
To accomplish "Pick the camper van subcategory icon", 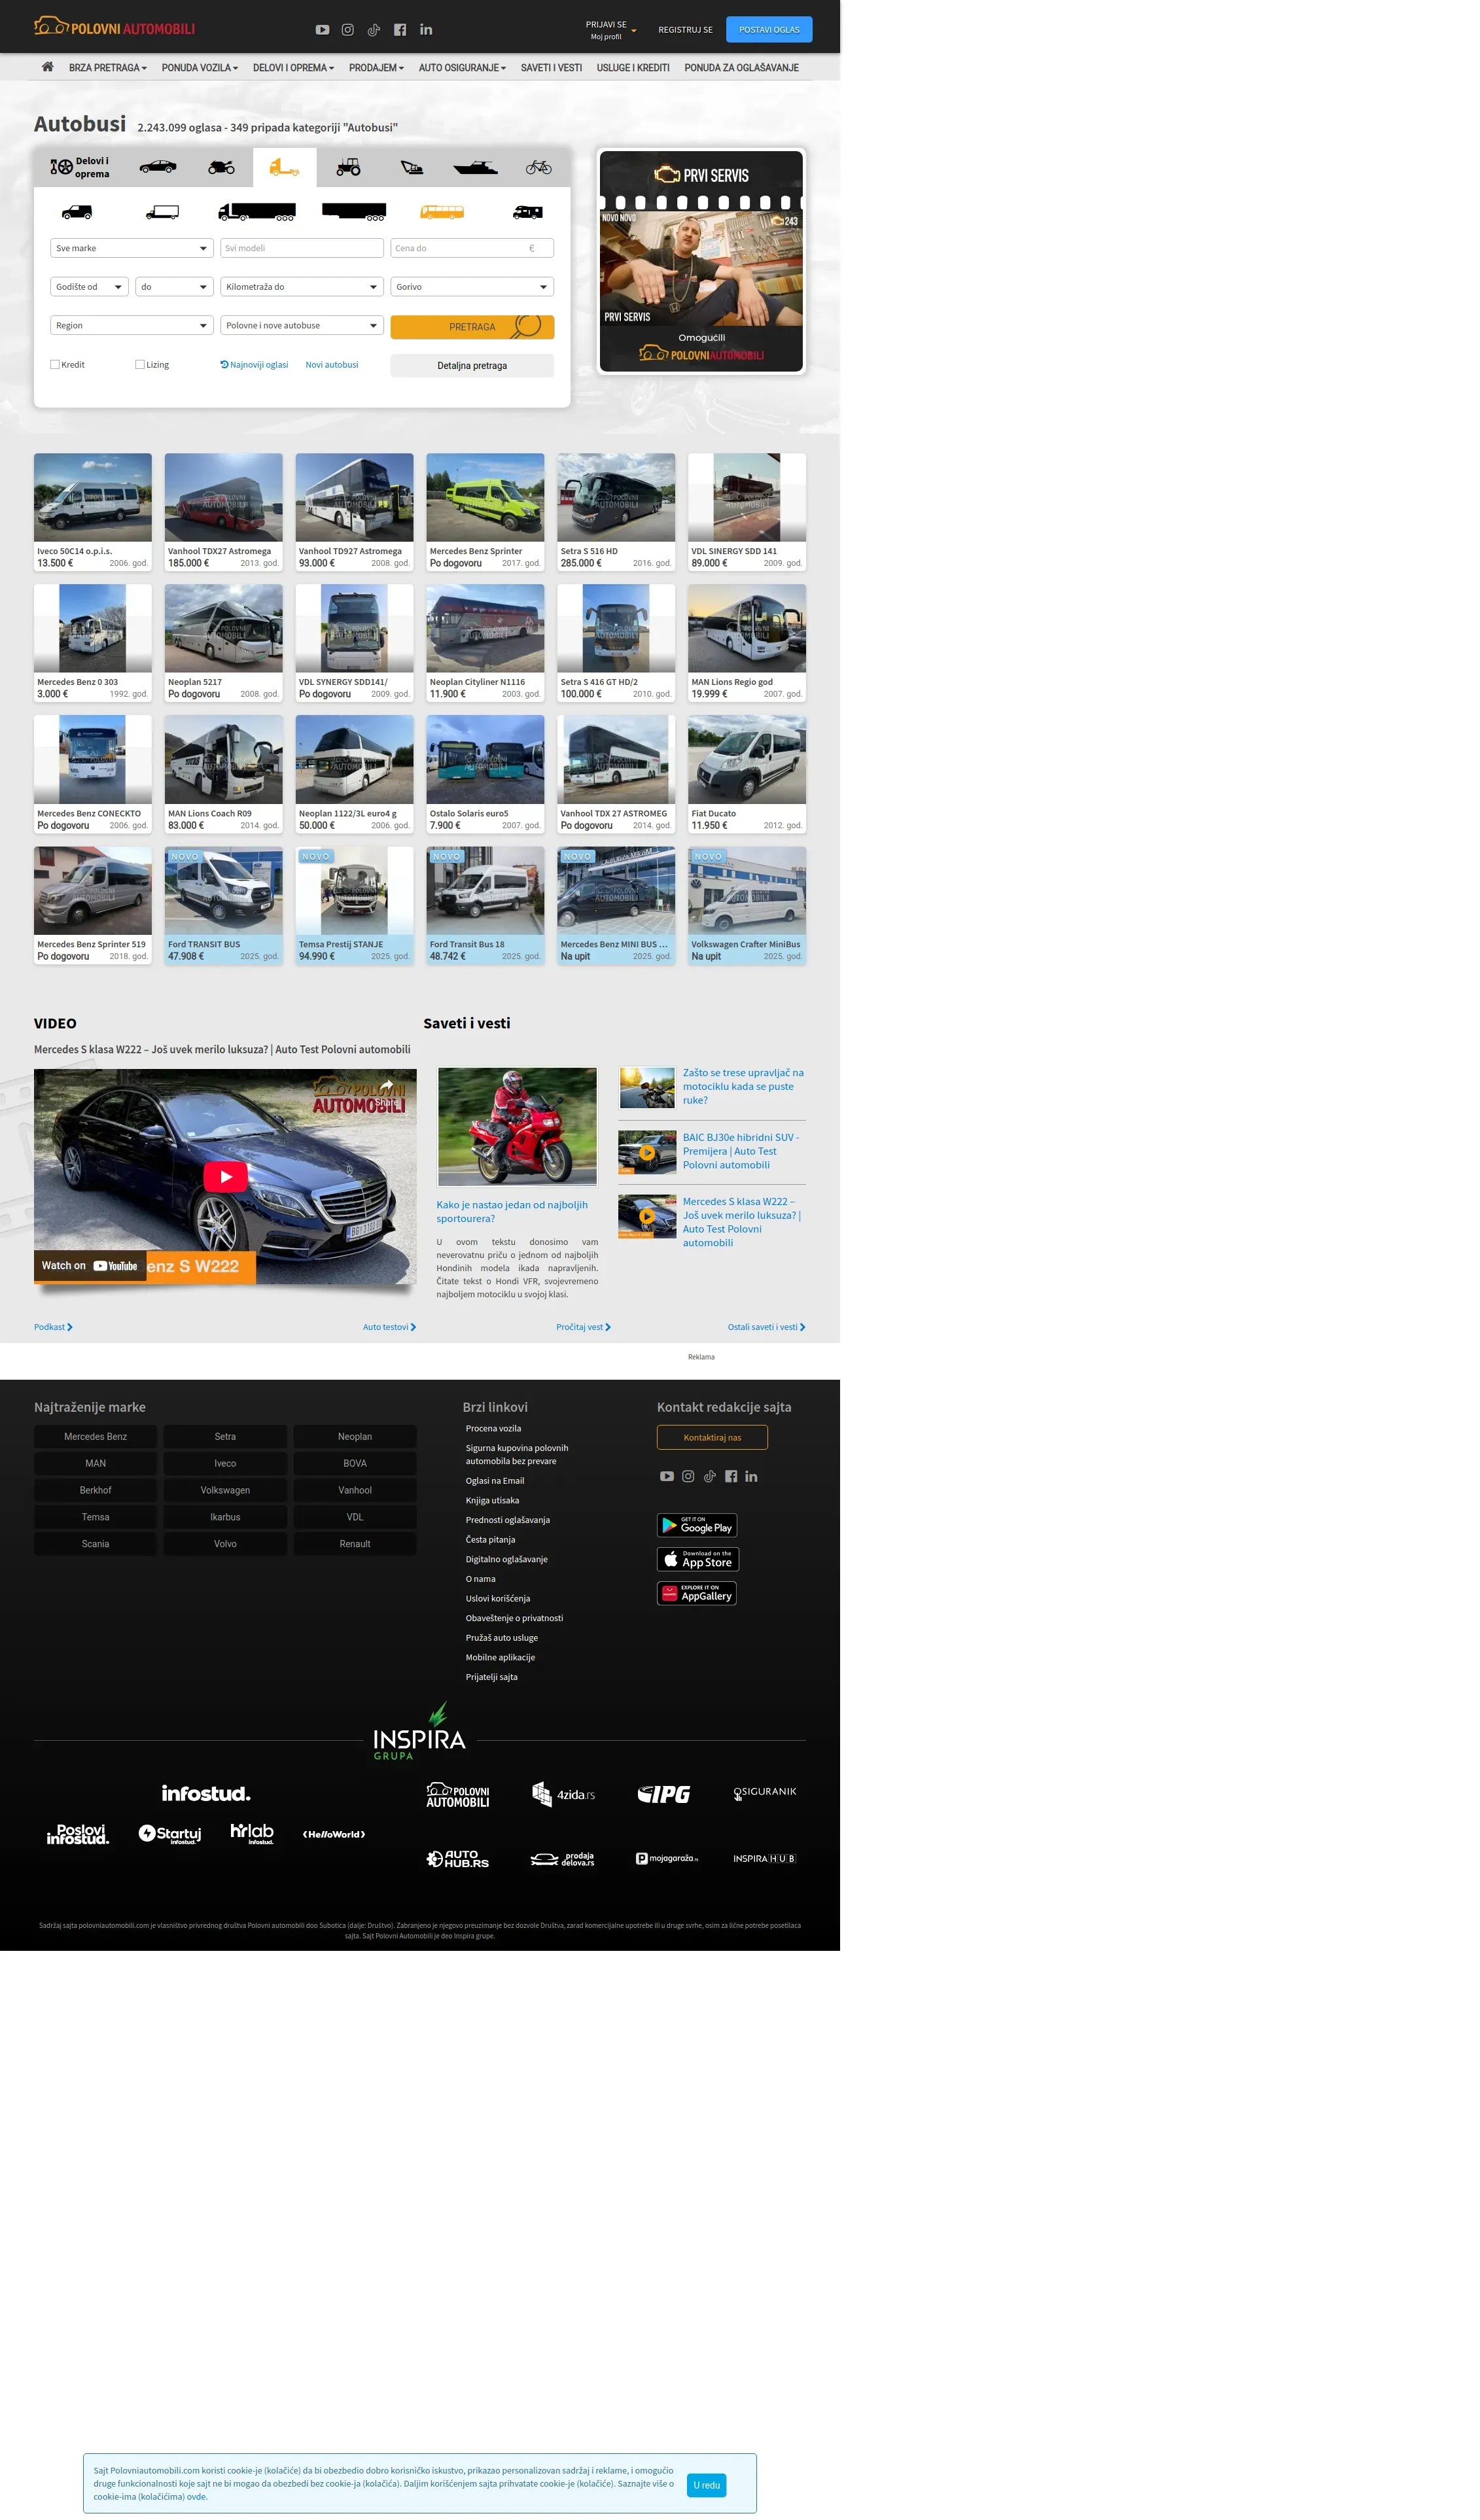I will tap(527, 212).
